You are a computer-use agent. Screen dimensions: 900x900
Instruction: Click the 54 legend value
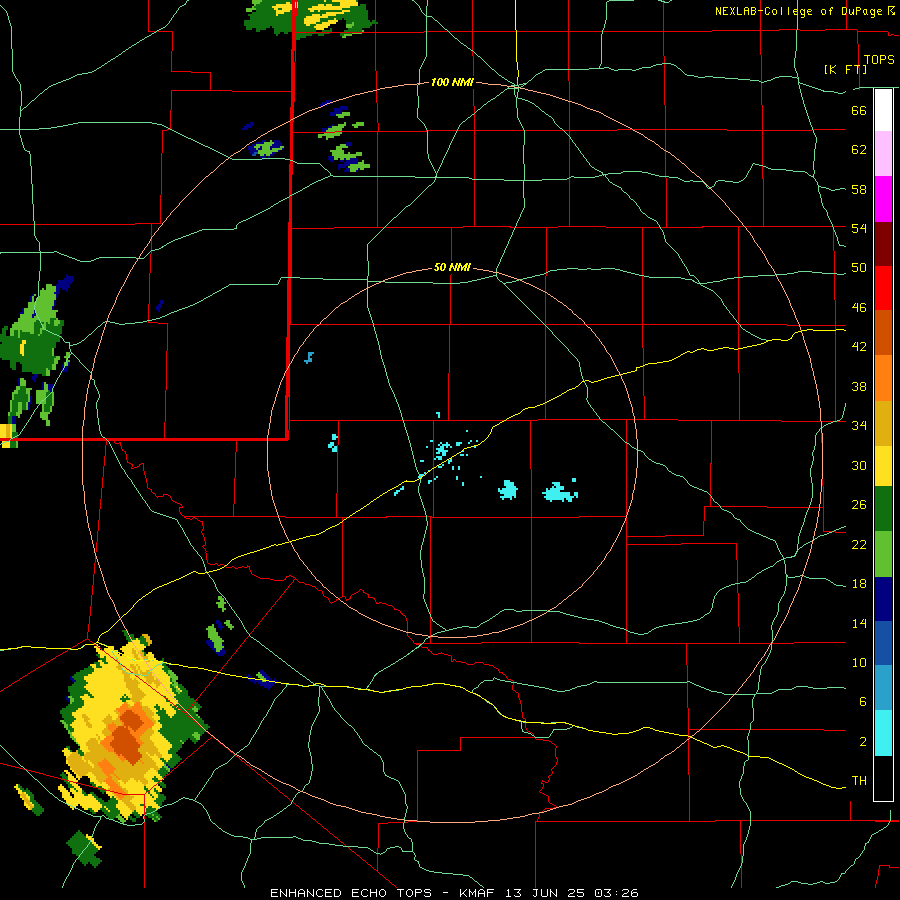tap(859, 228)
